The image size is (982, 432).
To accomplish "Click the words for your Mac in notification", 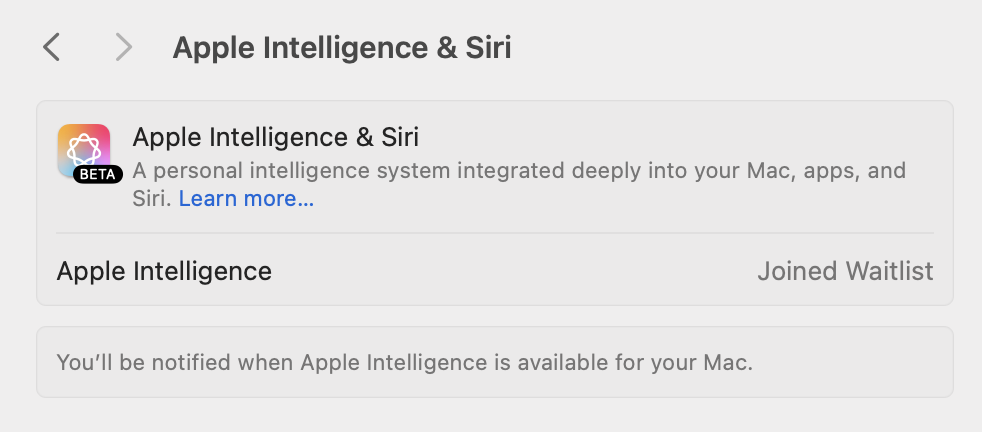I will pyautogui.click(x=689, y=361).
